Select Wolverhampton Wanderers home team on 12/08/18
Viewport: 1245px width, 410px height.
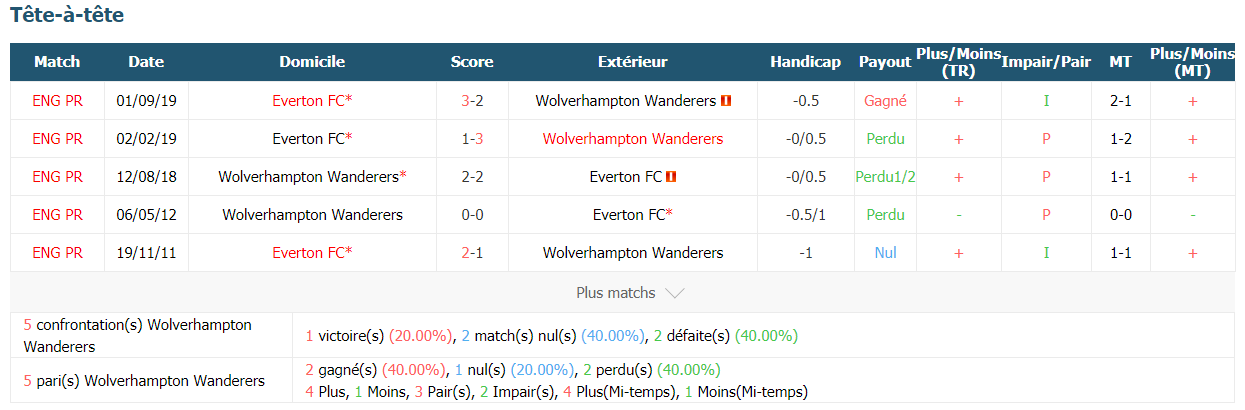pyautogui.click(x=312, y=177)
